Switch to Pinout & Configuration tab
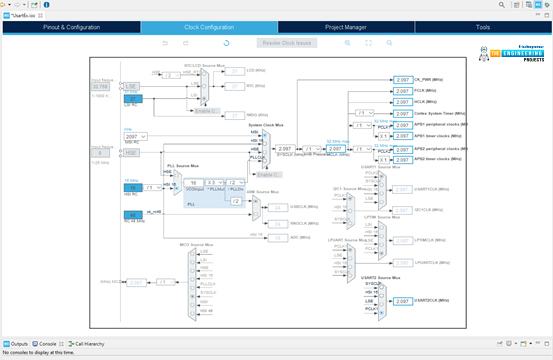 [x=72, y=27]
